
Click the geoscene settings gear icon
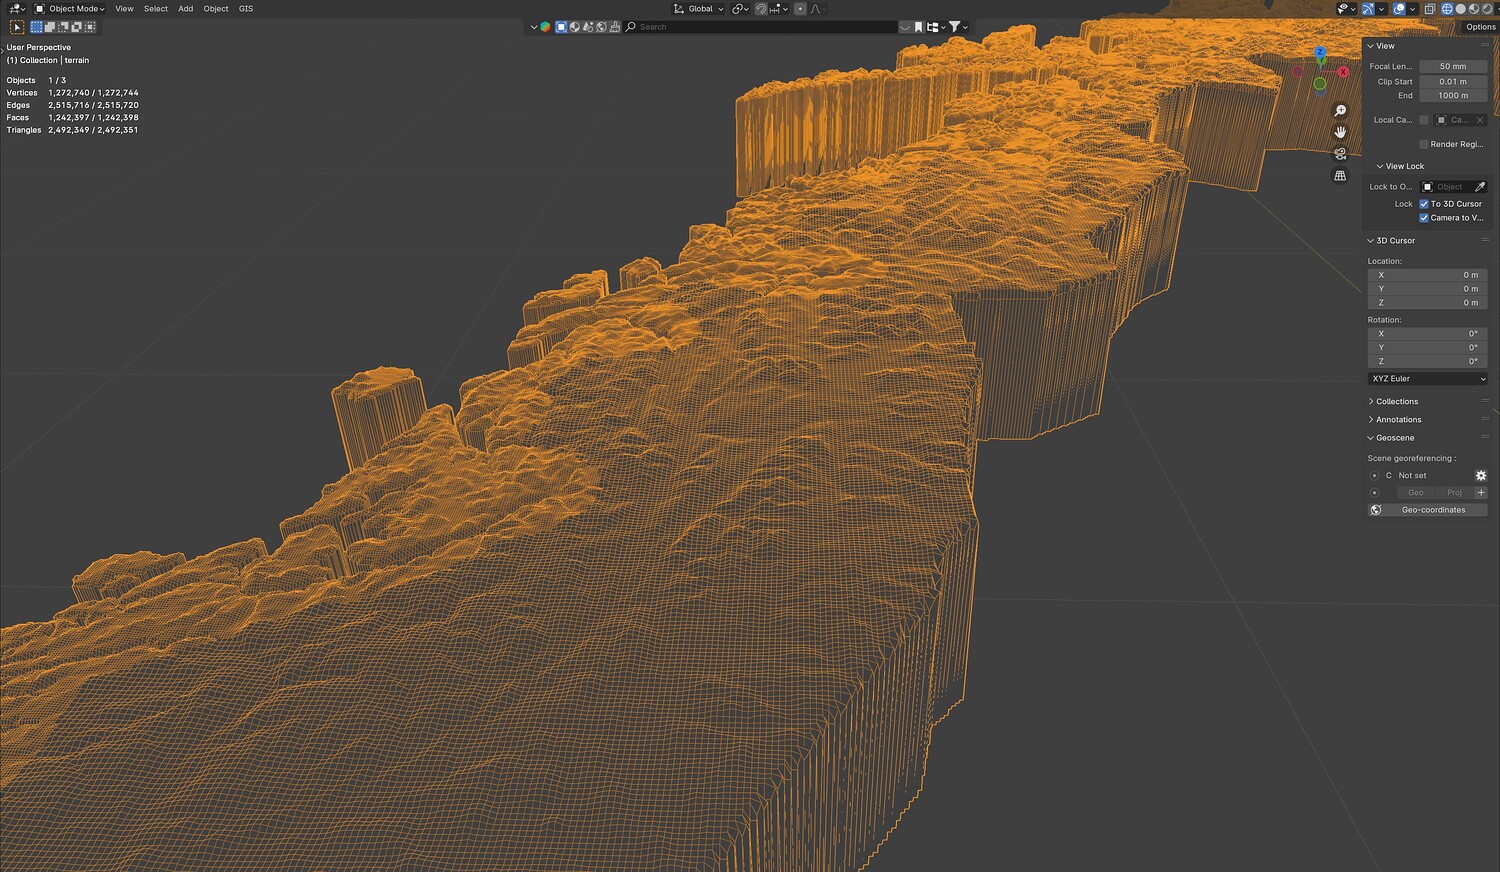tap(1481, 476)
